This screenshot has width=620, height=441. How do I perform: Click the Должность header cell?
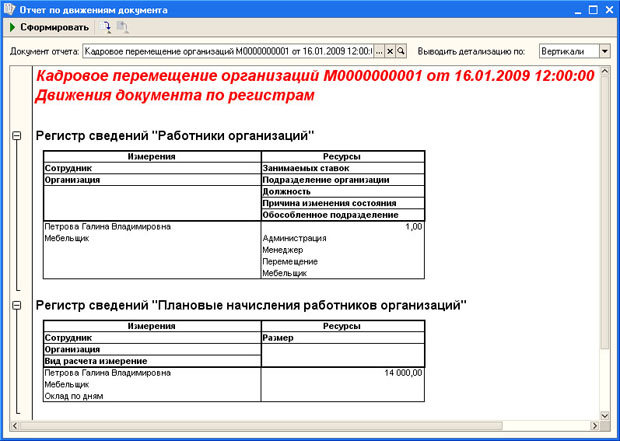(343, 191)
